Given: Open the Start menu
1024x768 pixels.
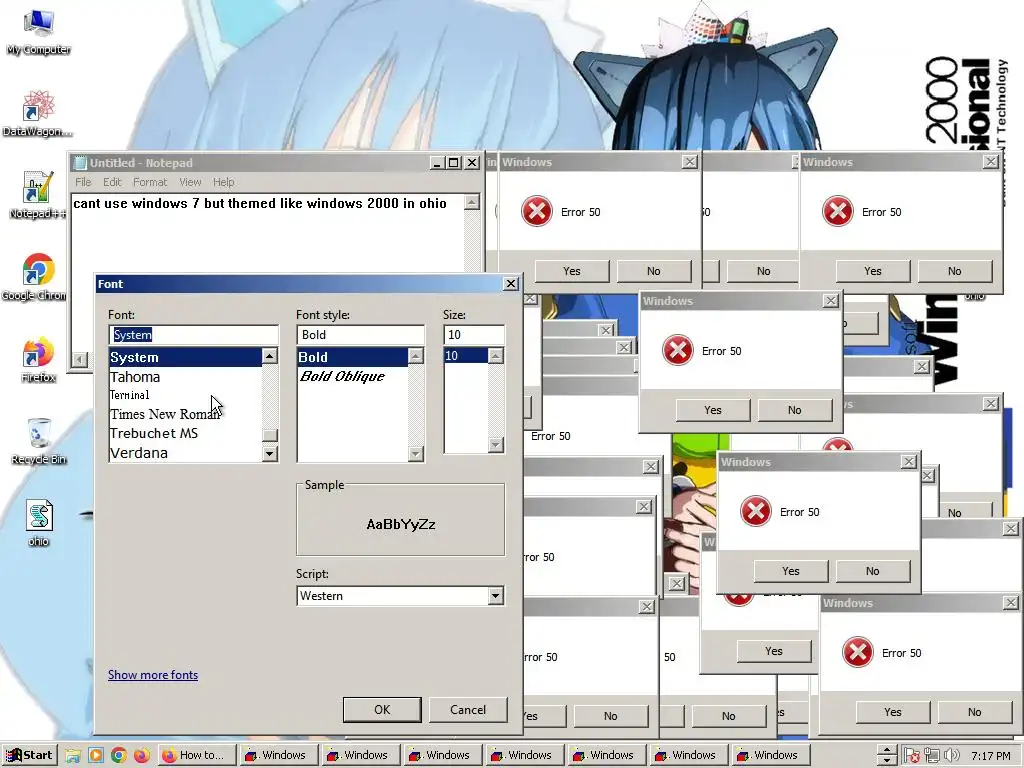Looking at the screenshot, I should (29, 756).
